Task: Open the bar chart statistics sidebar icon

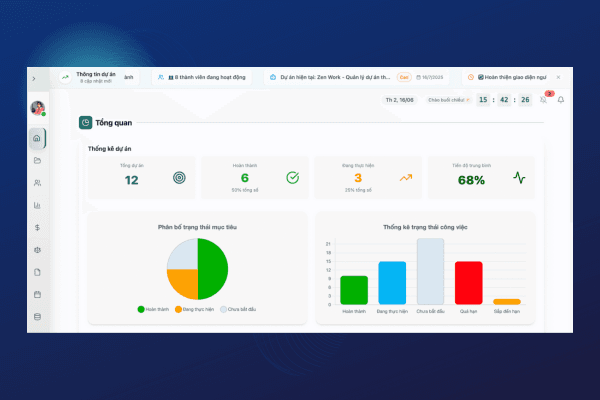Action: (x=37, y=205)
